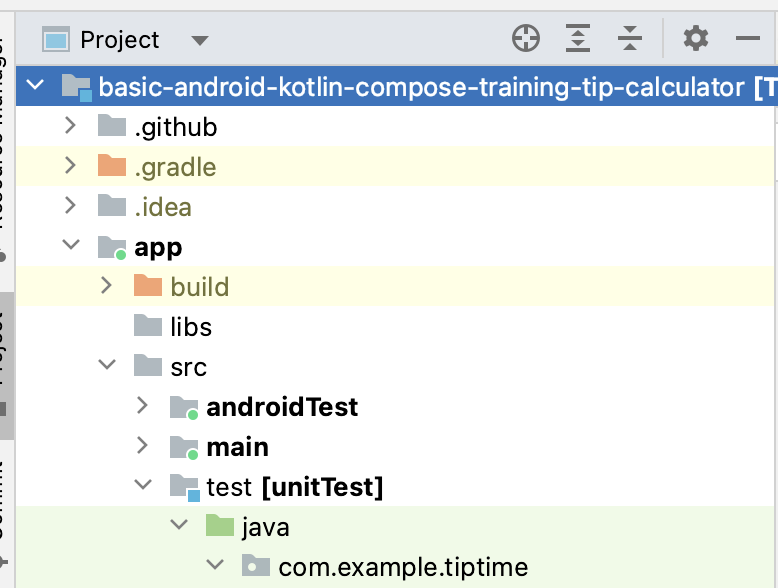Collapse the src folder
Image resolution: width=778 pixels, height=588 pixels.
[x=106, y=366]
